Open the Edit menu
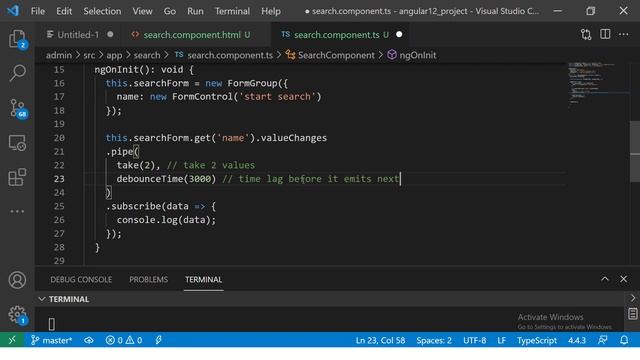Screen dimensions: 640x360 coord(64,11)
